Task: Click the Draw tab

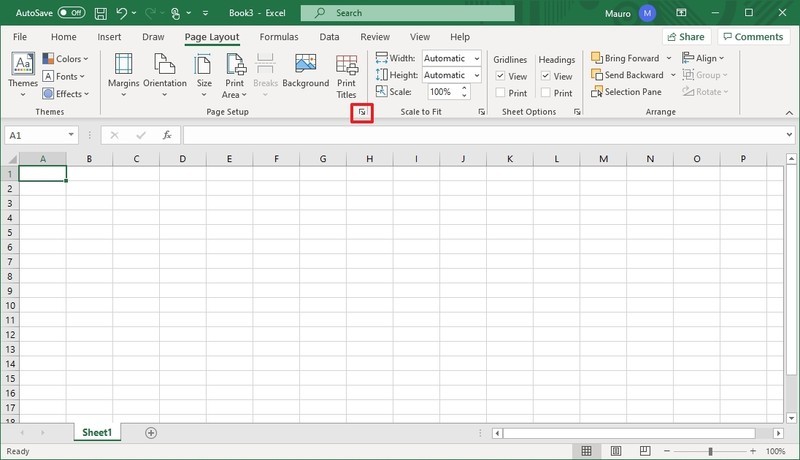Action: 153,37
